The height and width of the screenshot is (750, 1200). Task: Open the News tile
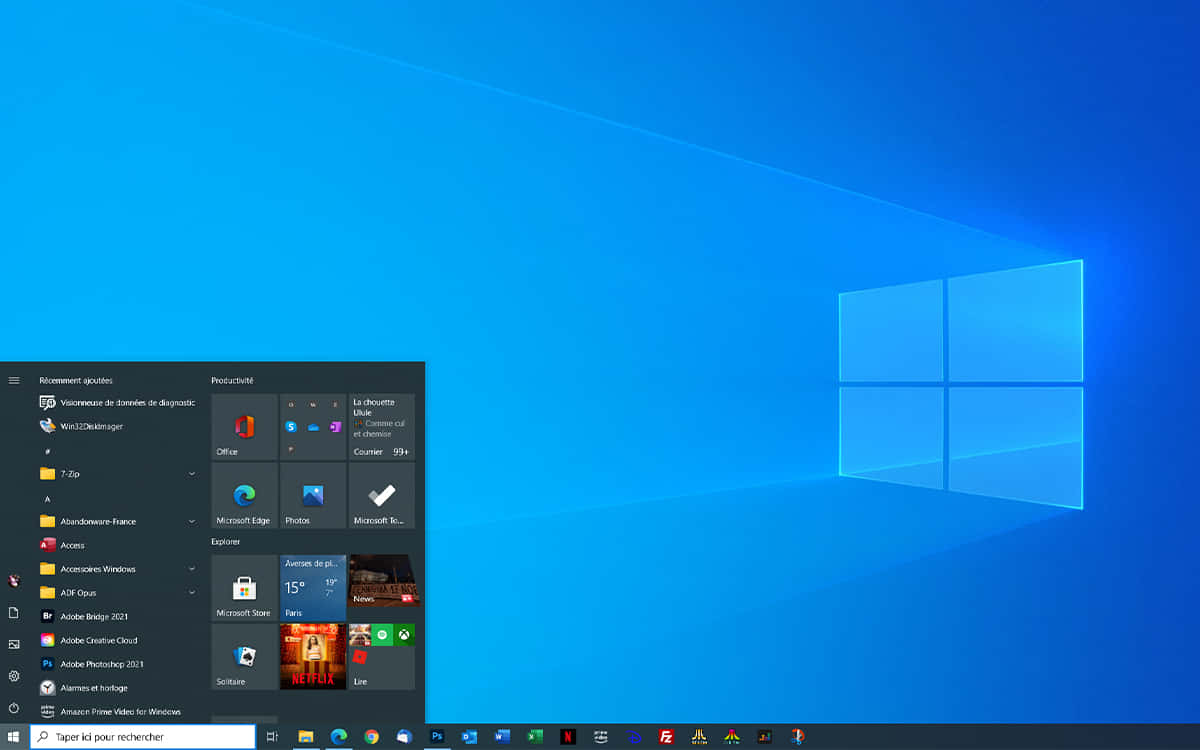(x=382, y=581)
